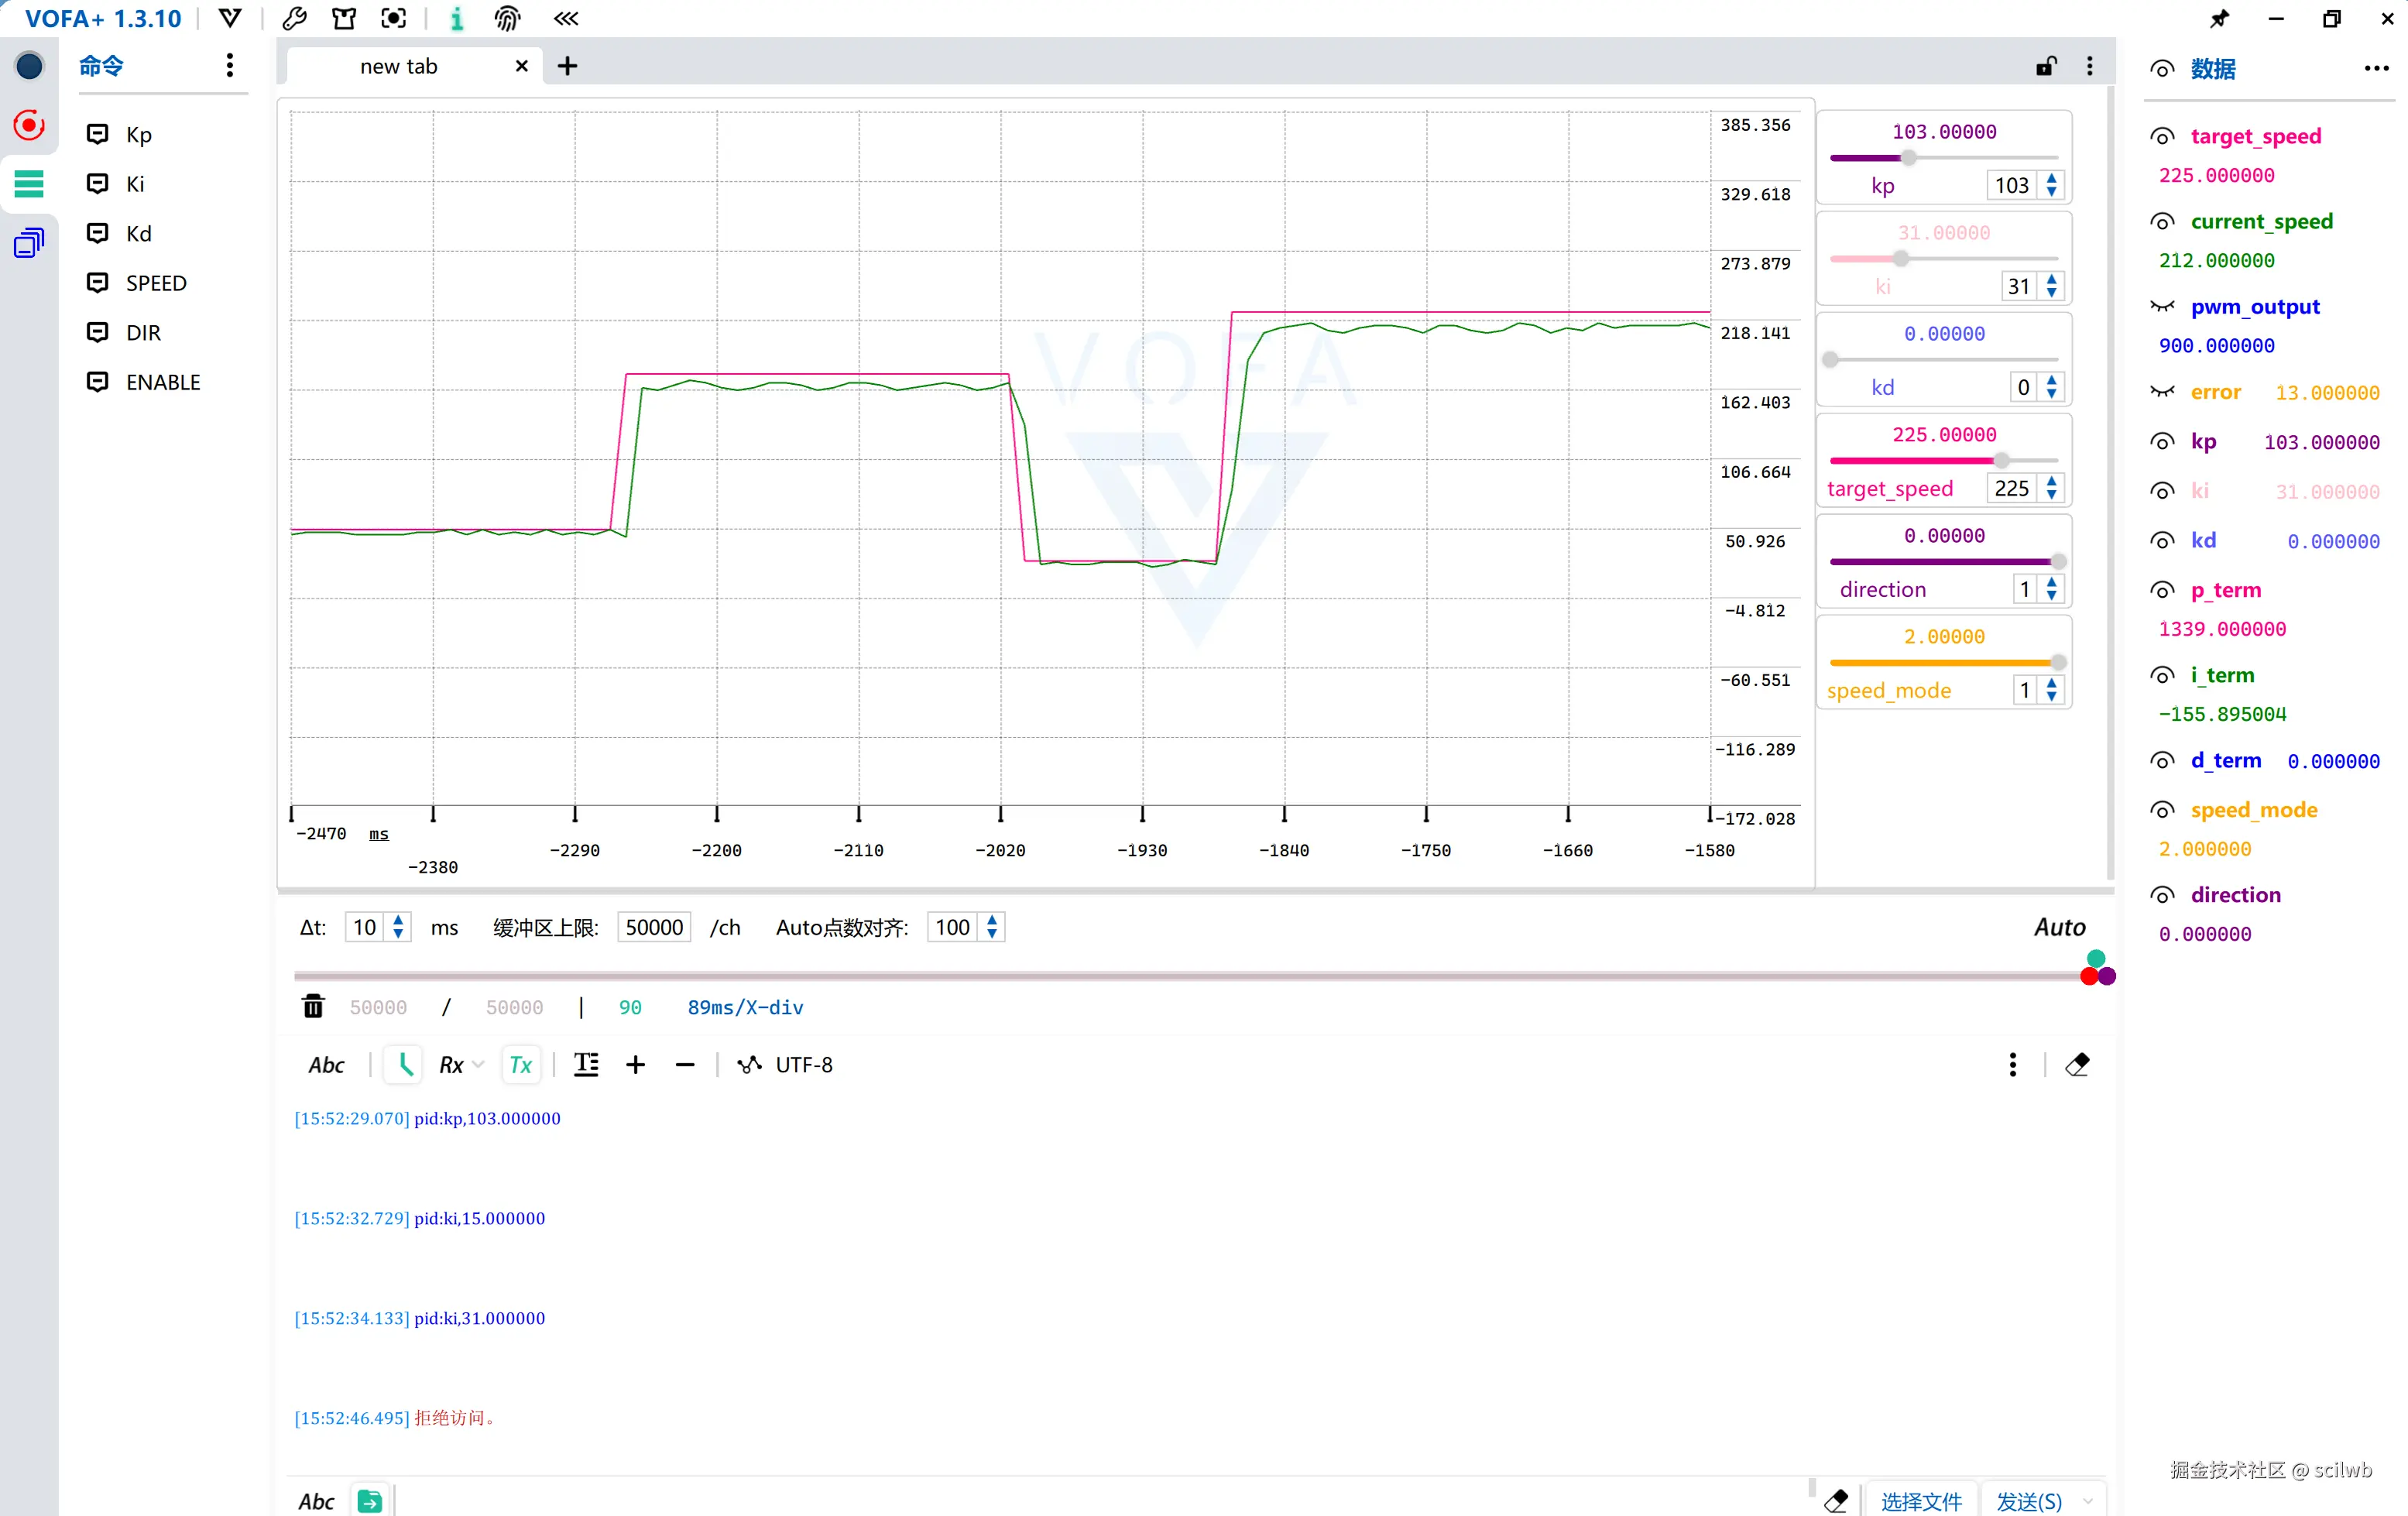
Task: Open the widgets stack icon in sidebar
Action: coord(29,243)
